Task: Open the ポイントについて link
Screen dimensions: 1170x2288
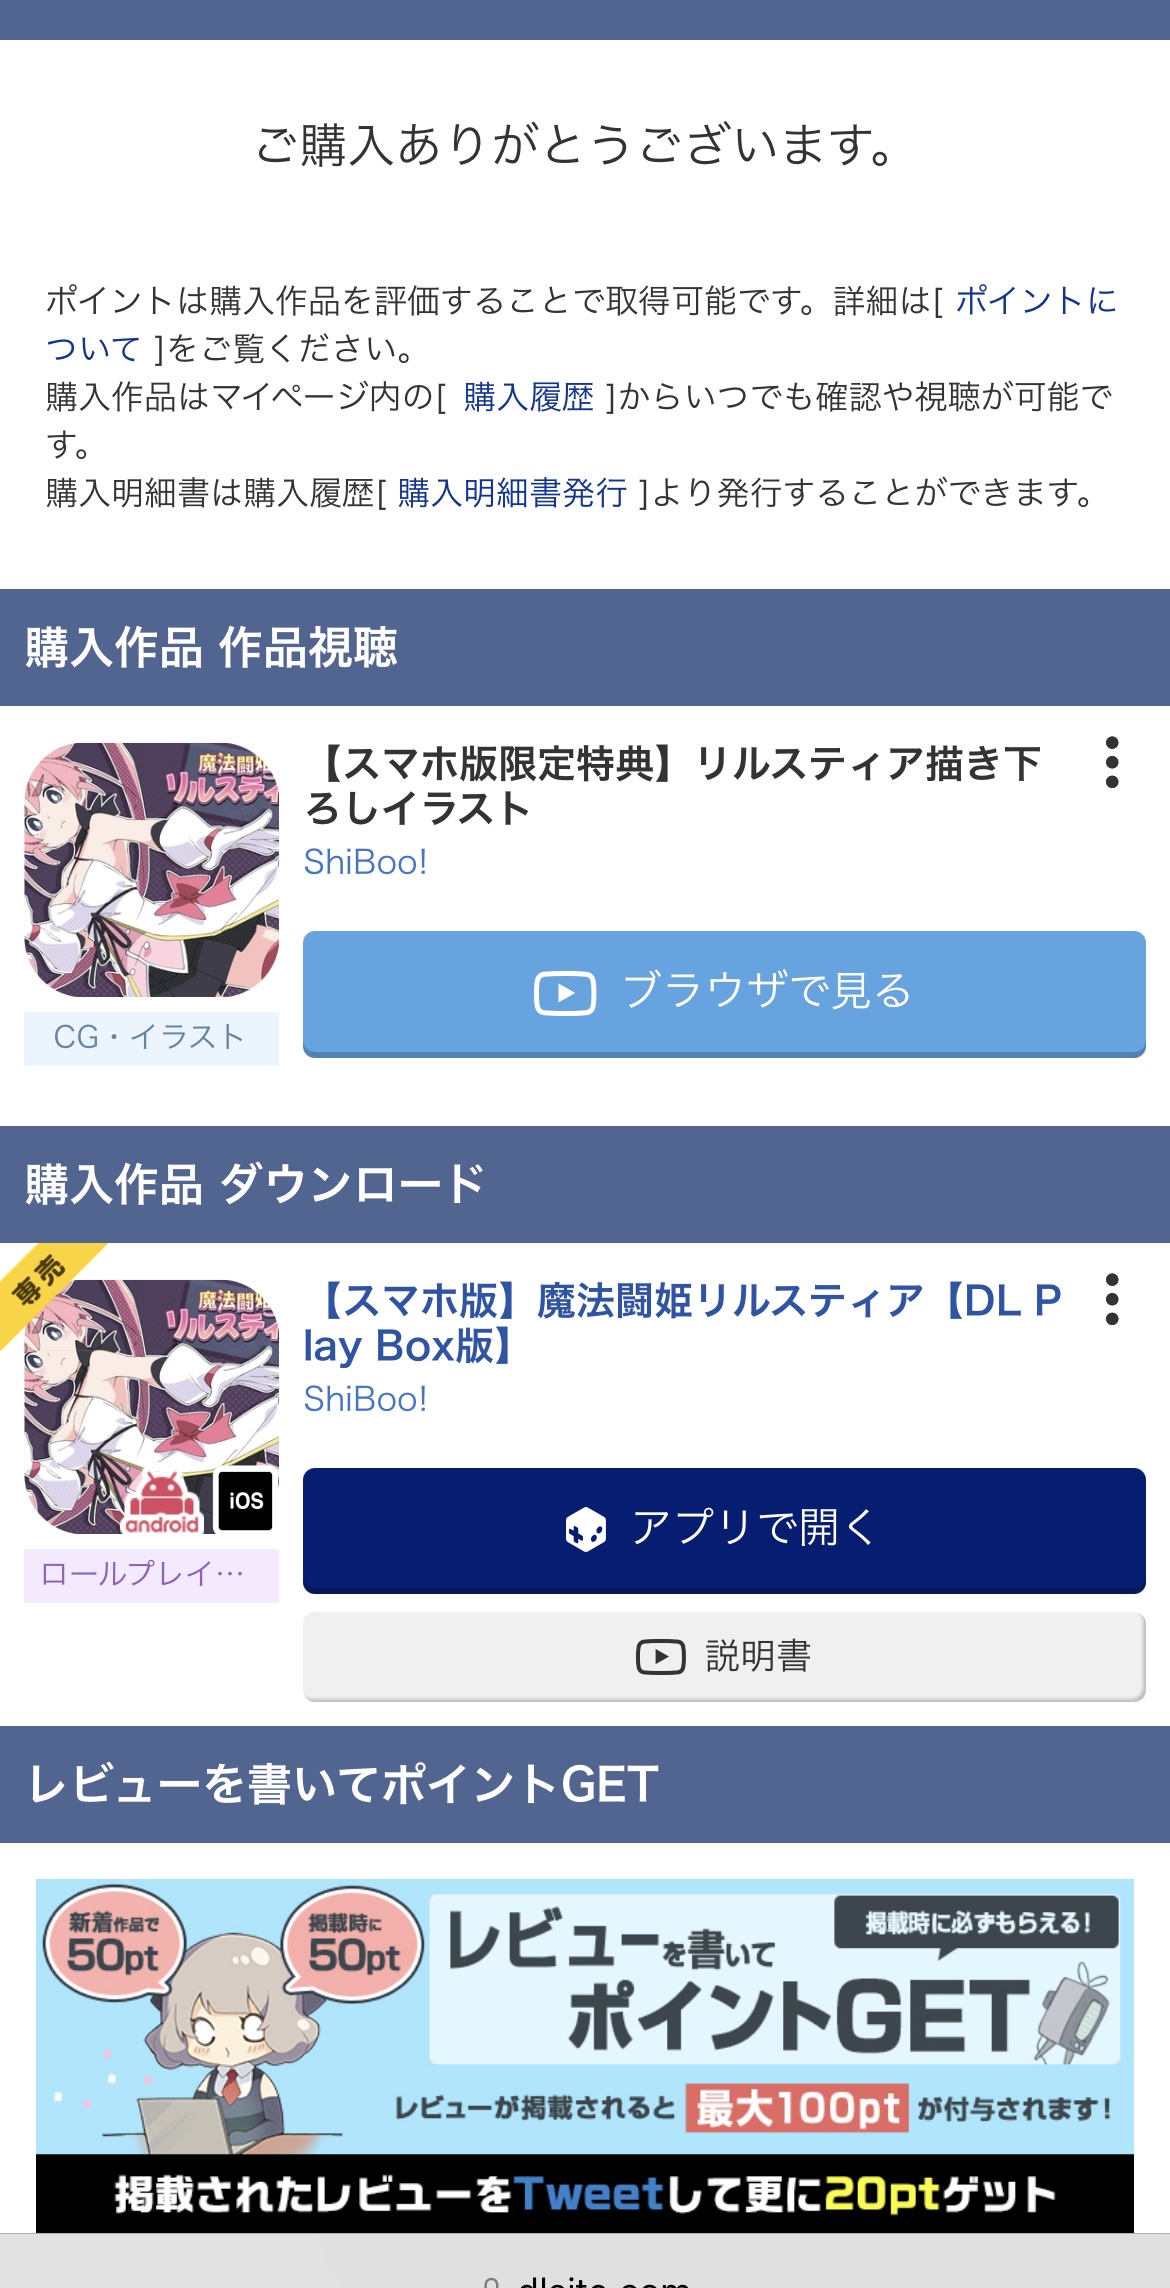Action: click(582, 324)
